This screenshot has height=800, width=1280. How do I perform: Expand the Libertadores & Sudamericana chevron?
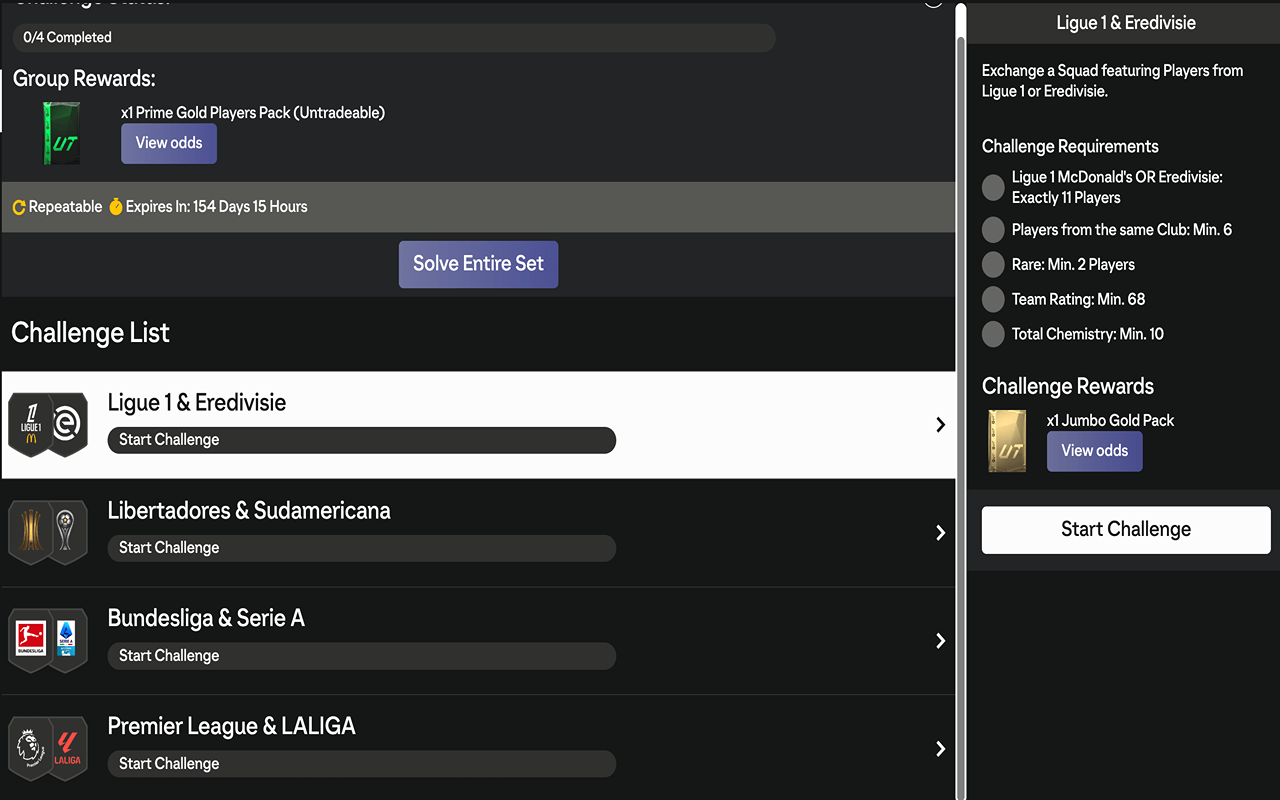[940, 533]
